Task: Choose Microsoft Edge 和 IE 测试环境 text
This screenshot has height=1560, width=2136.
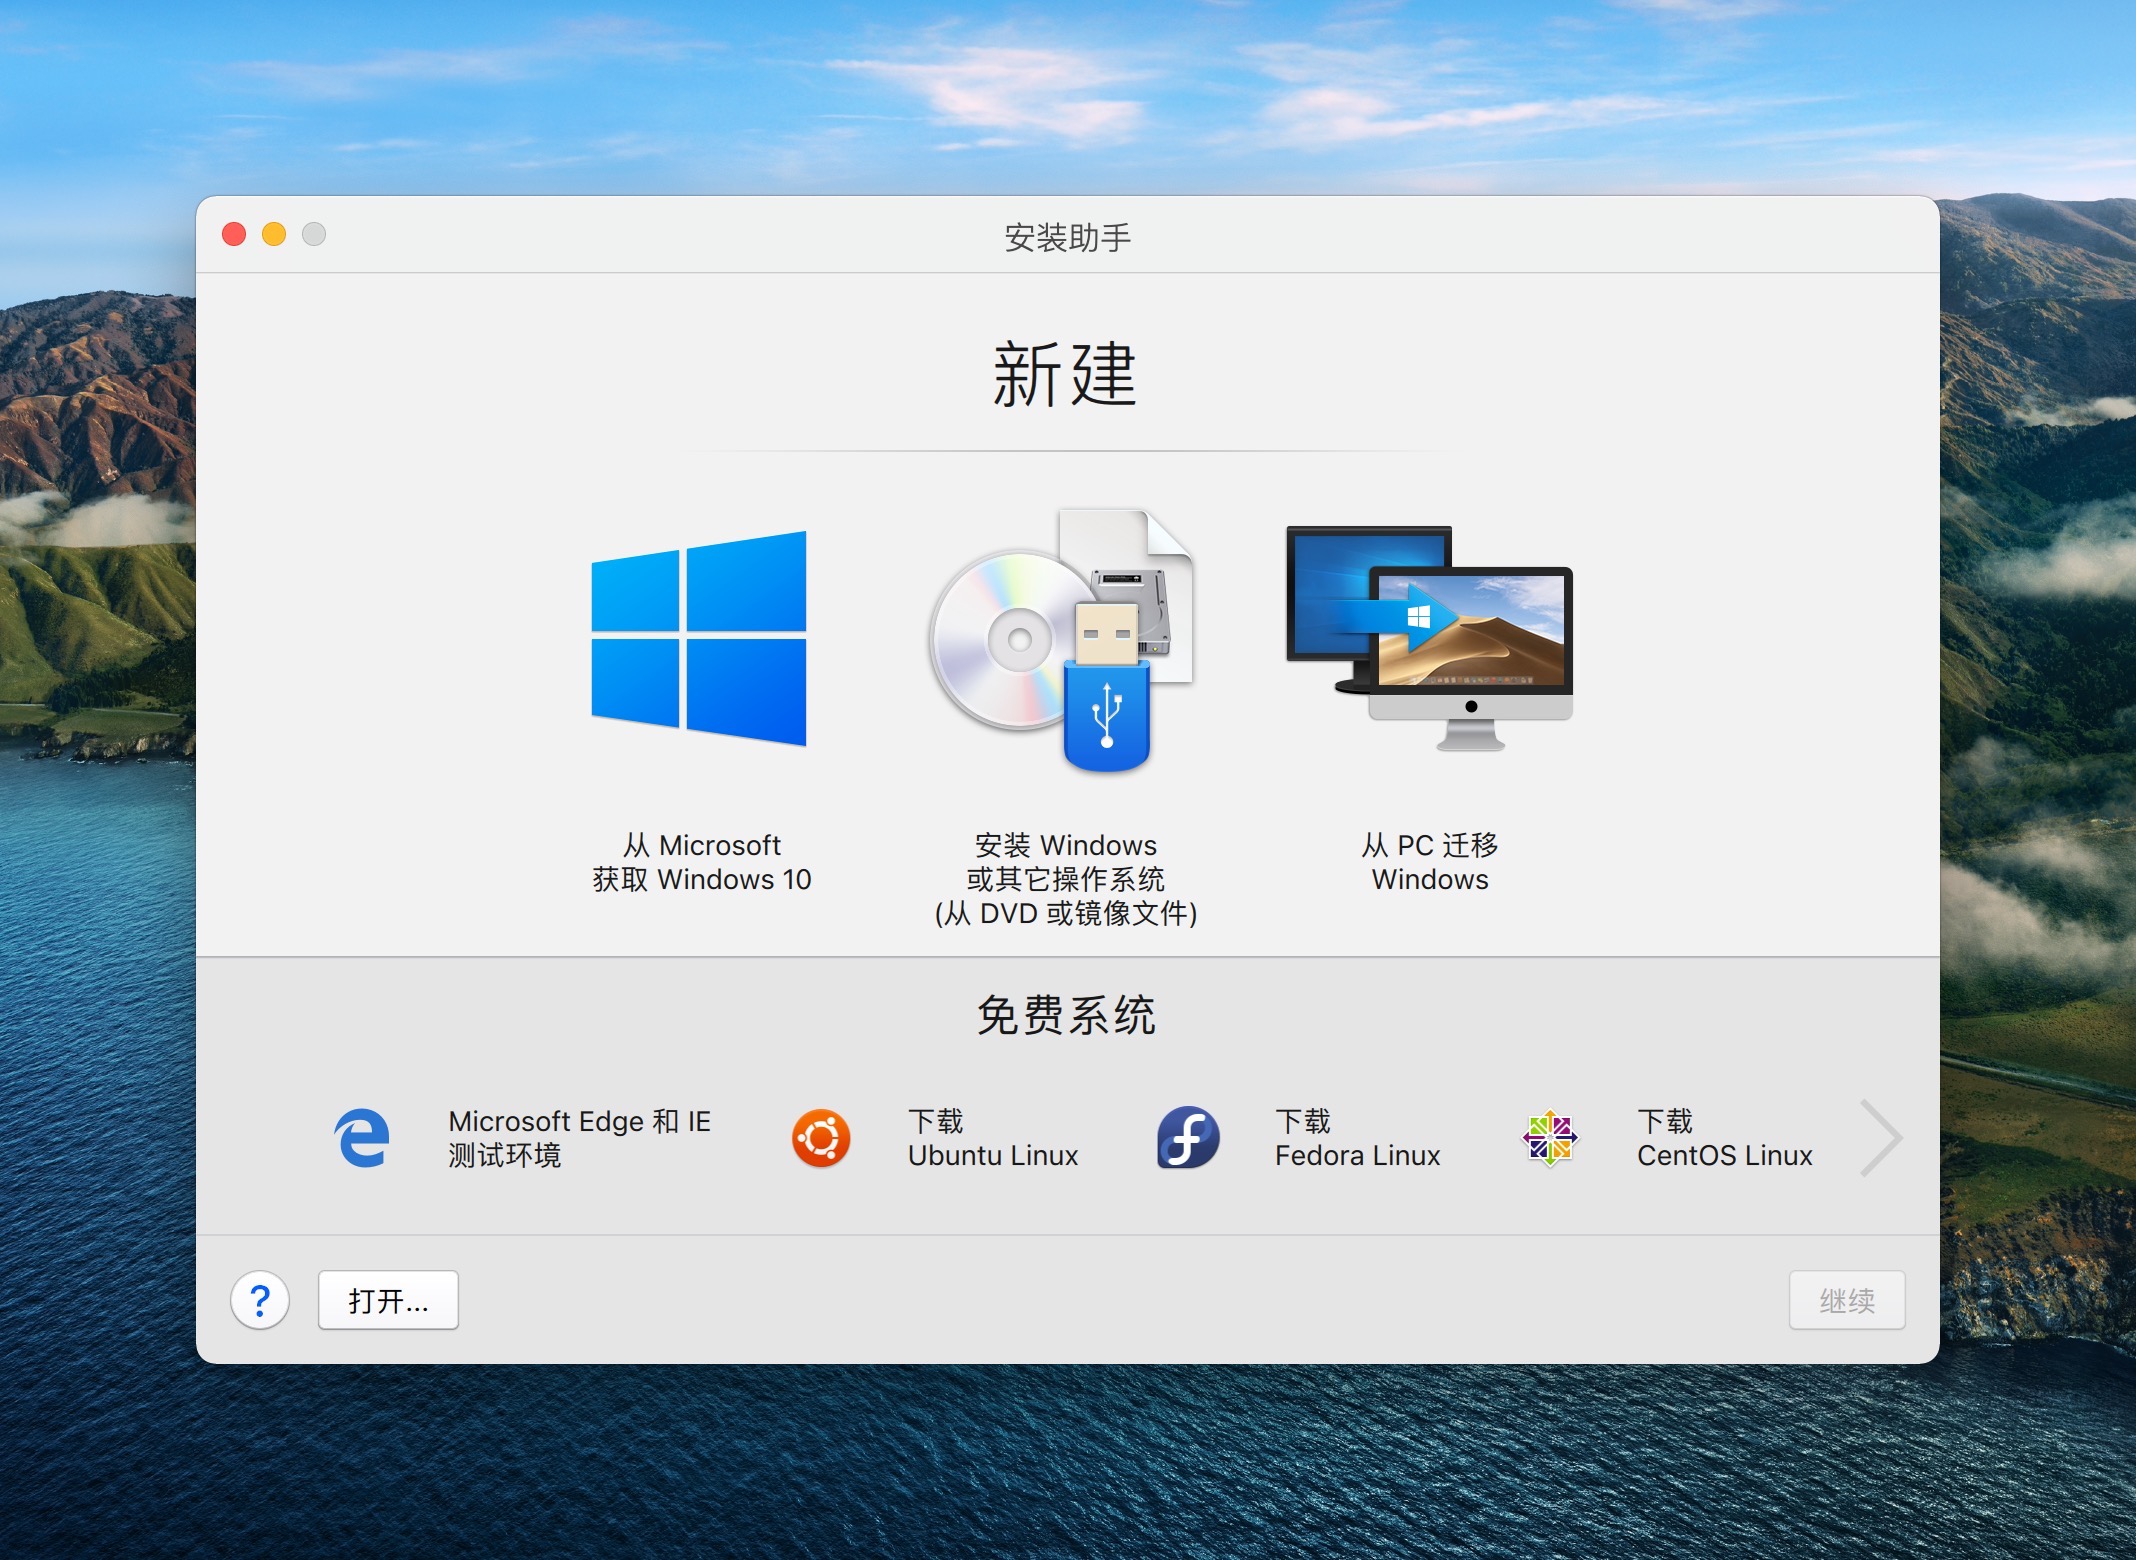Action: 579,1138
